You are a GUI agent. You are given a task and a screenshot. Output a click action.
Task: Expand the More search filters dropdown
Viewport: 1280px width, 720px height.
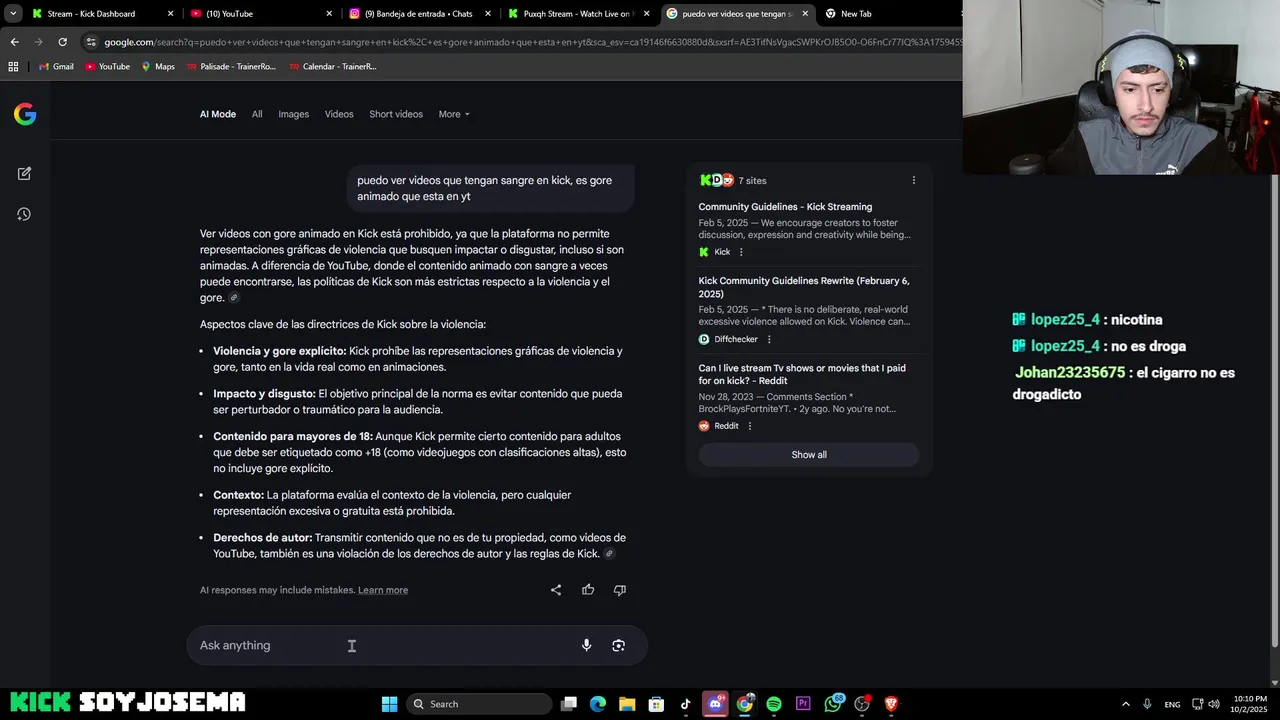454,114
